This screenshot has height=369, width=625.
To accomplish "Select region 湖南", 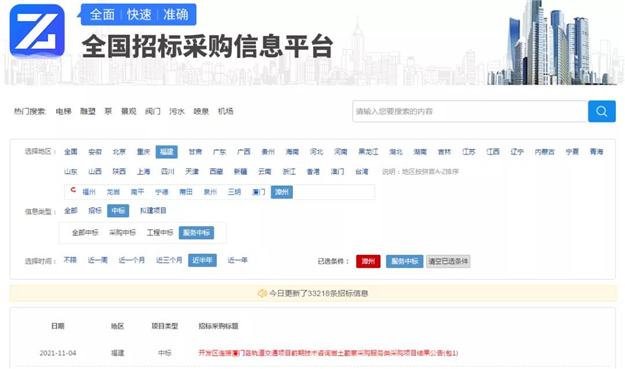I will coord(420,152).
